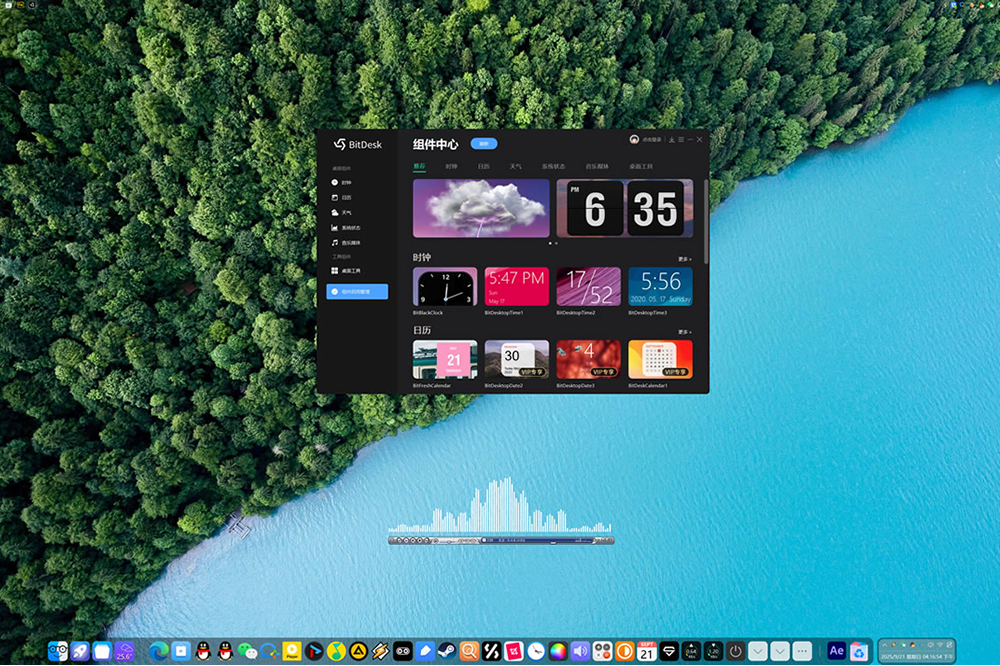Image resolution: width=1000 pixels, height=666 pixels.
Task: Open the storm cloud weather banner
Action: click(x=481, y=208)
